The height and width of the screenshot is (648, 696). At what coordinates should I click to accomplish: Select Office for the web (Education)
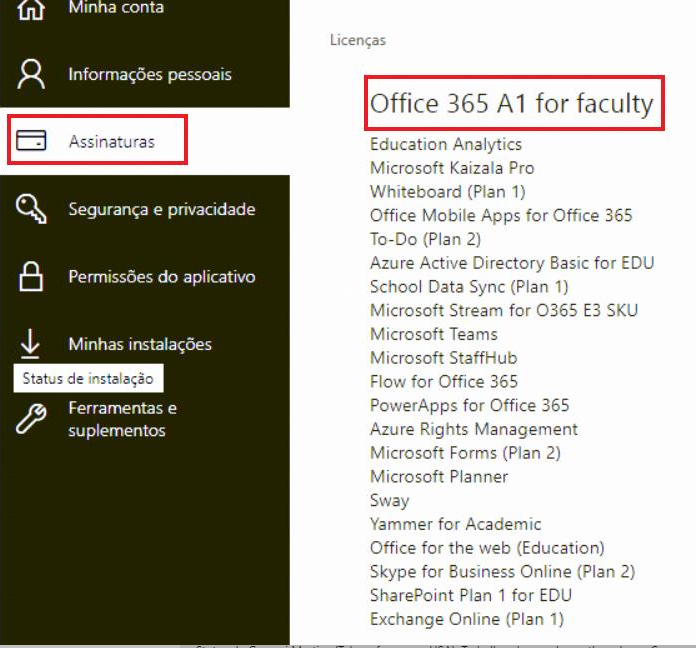coord(487,548)
